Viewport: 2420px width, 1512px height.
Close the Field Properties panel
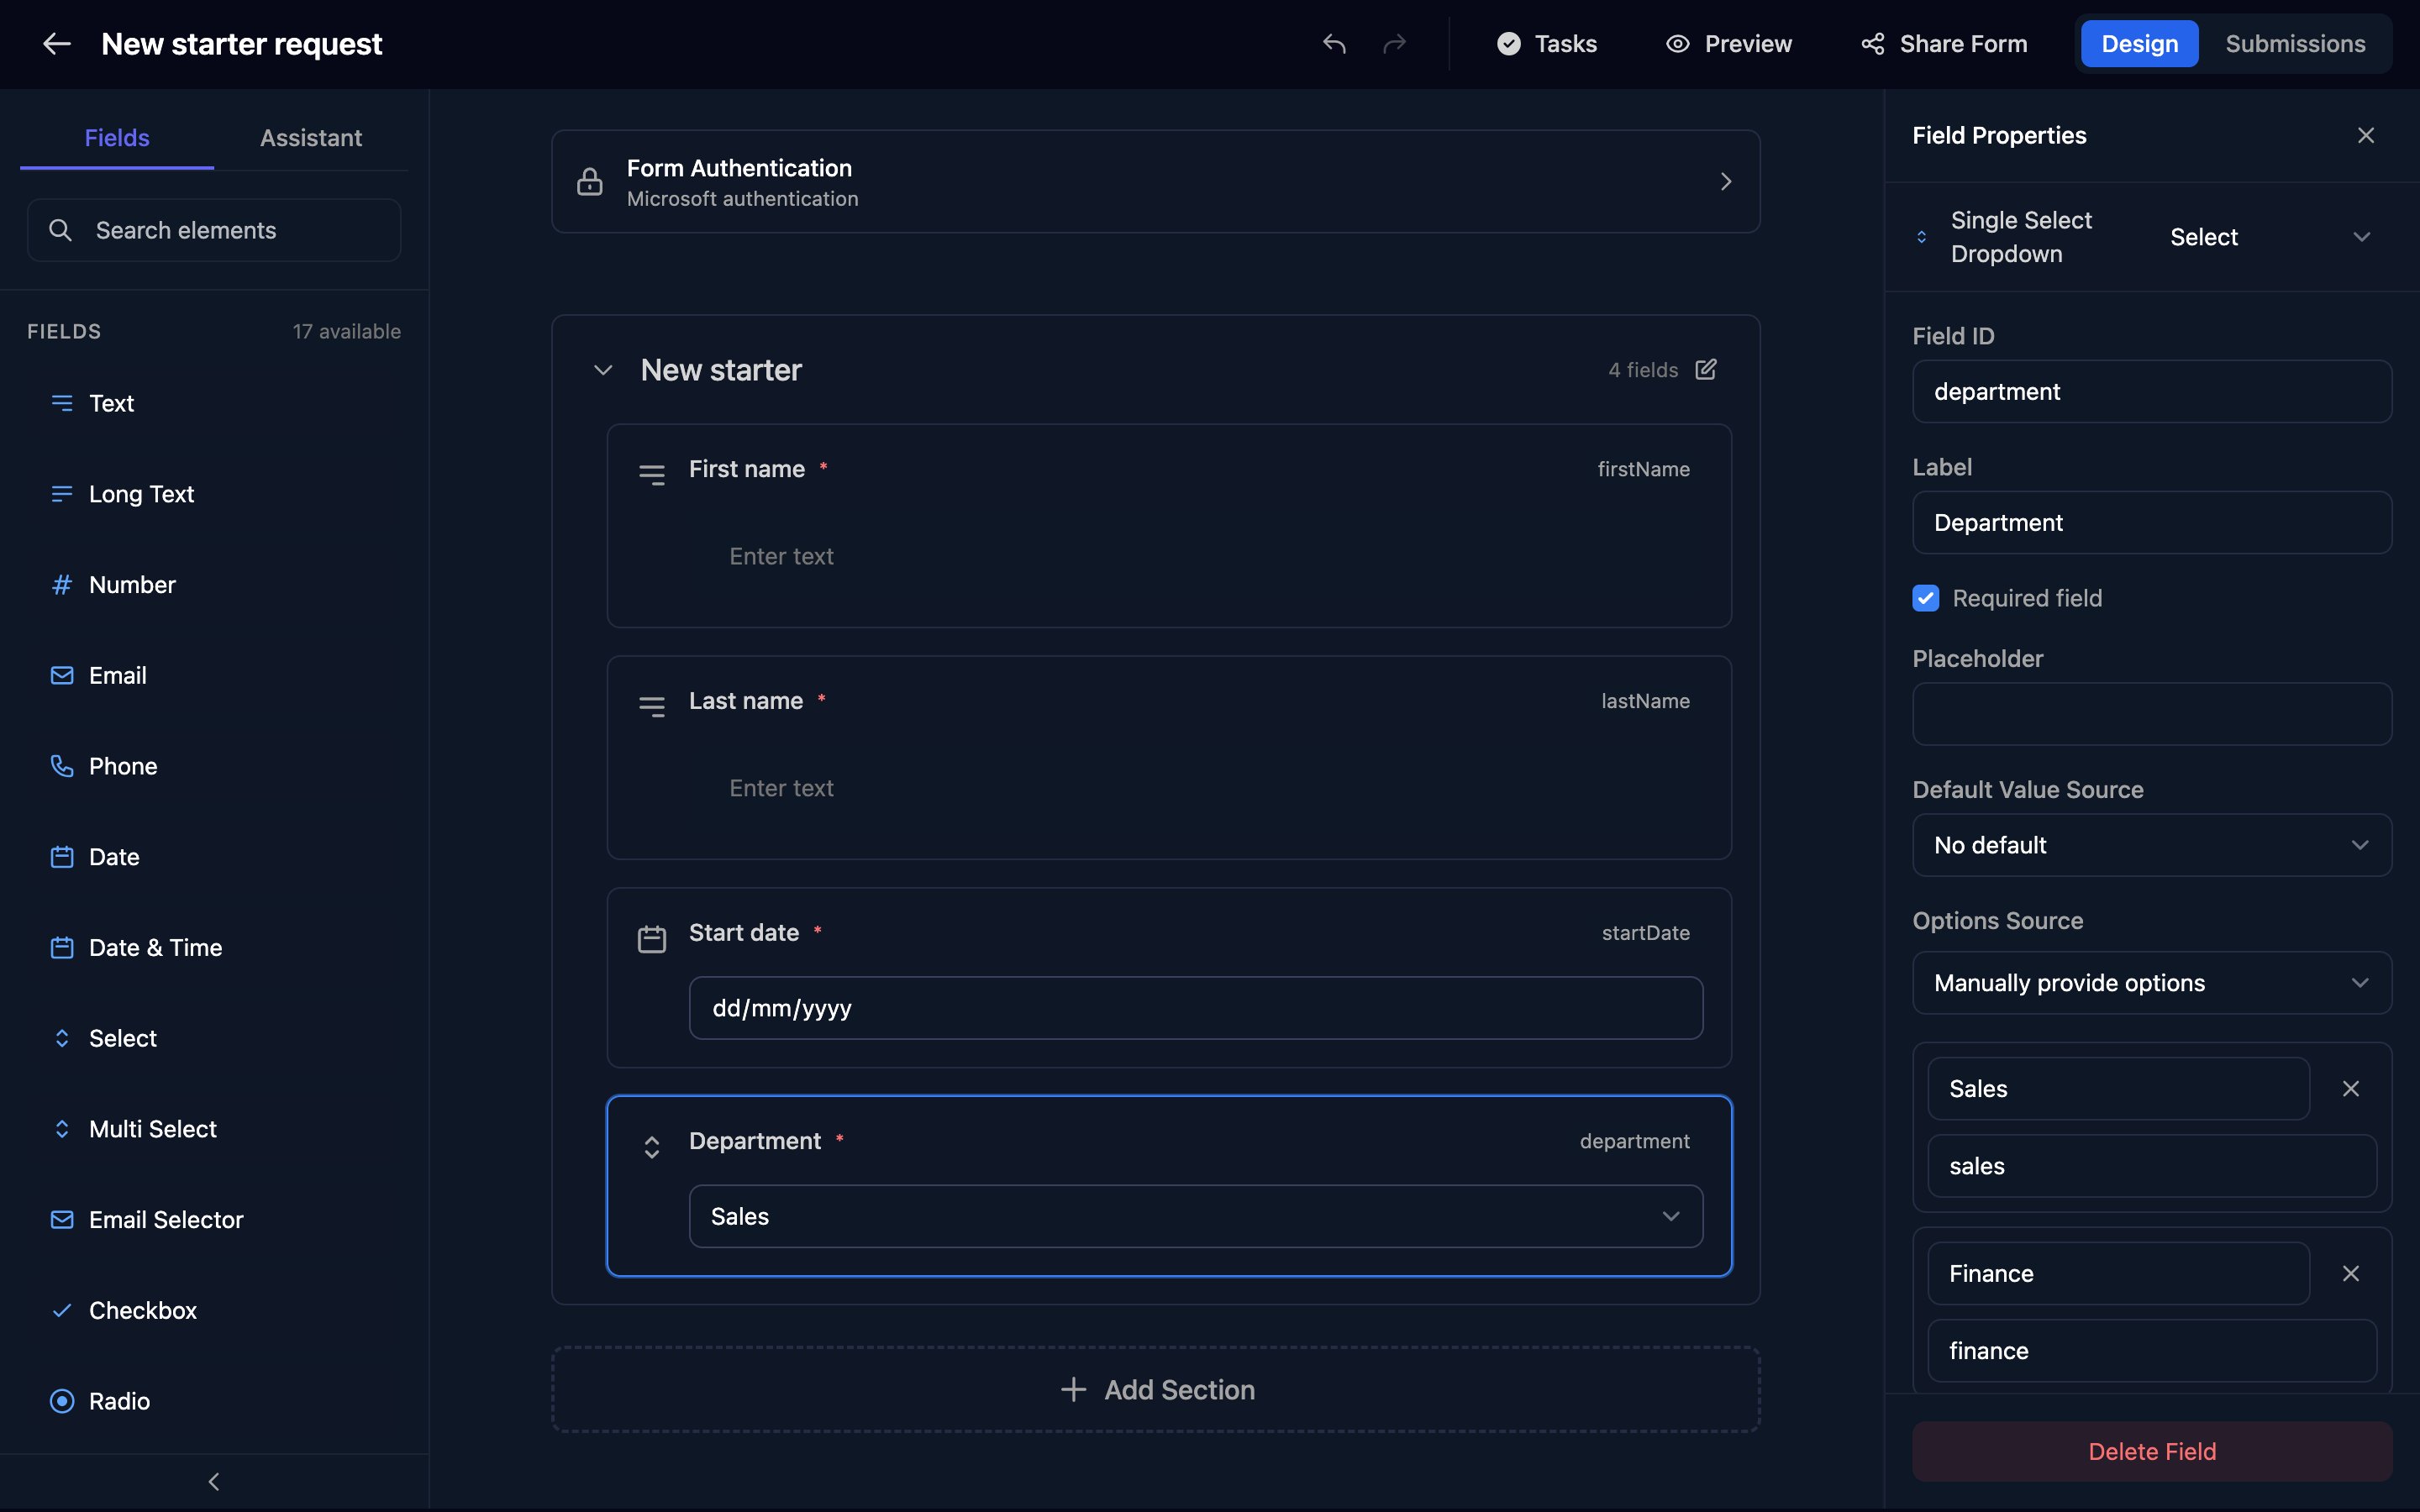point(2365,135)
